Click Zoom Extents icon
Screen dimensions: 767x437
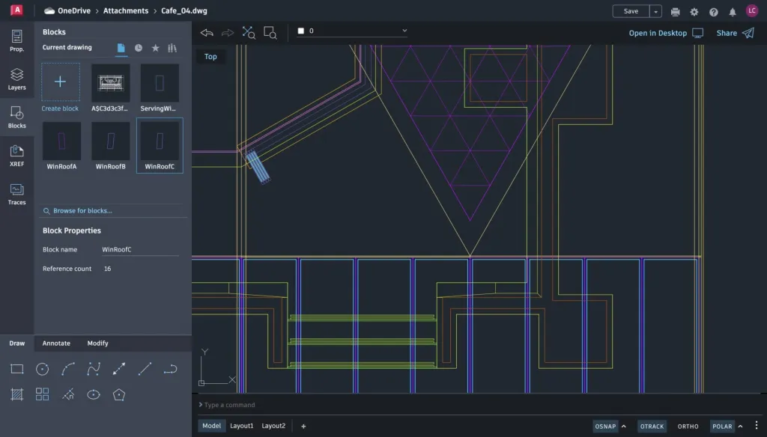248,33
